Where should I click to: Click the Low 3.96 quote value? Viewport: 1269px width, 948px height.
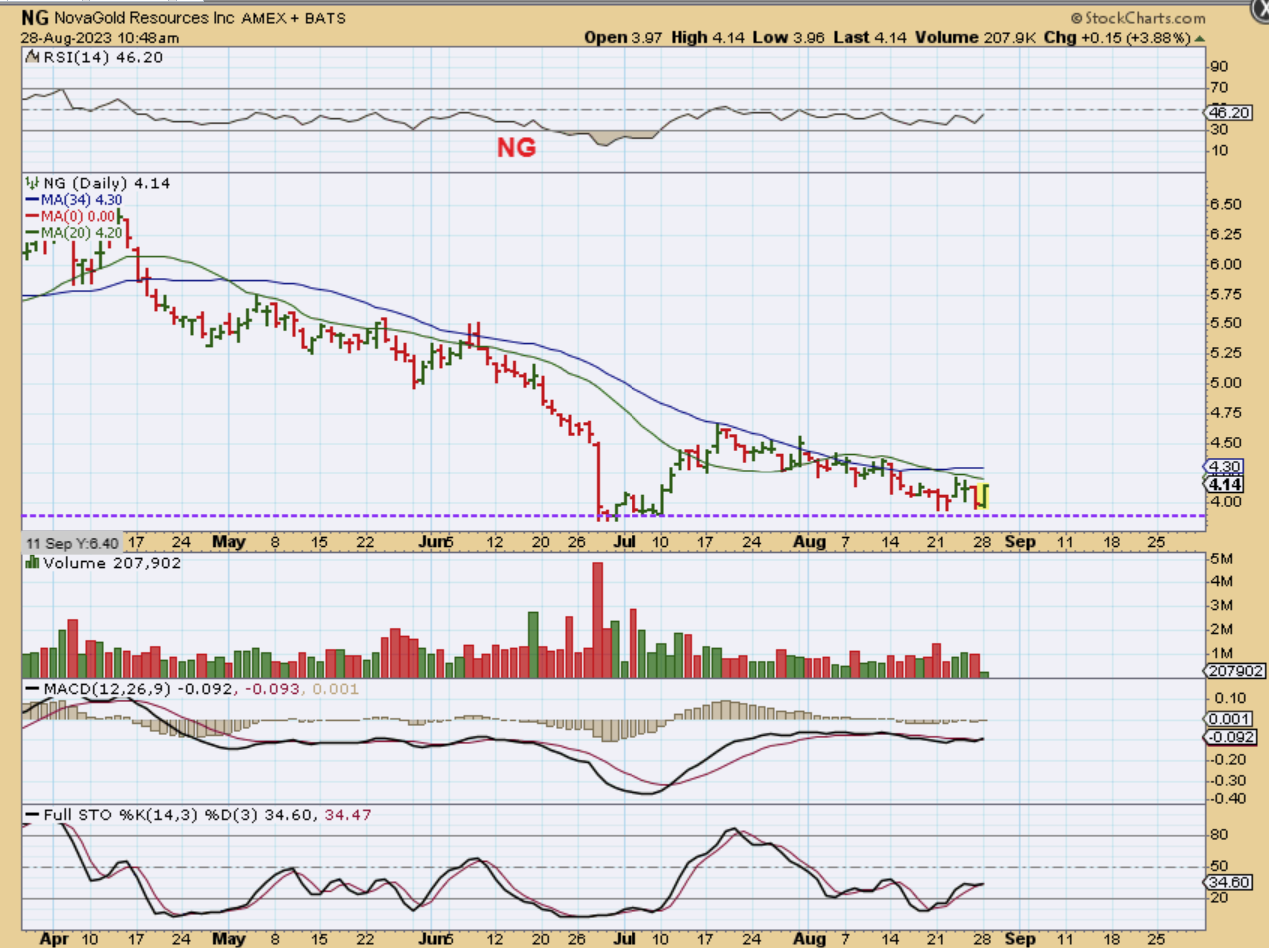click(787, 38)
